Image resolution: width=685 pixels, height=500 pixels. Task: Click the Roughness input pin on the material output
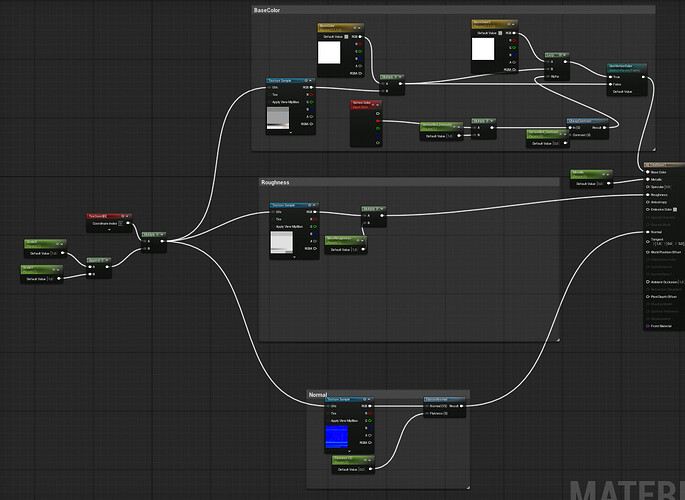[x=647, y=194]
